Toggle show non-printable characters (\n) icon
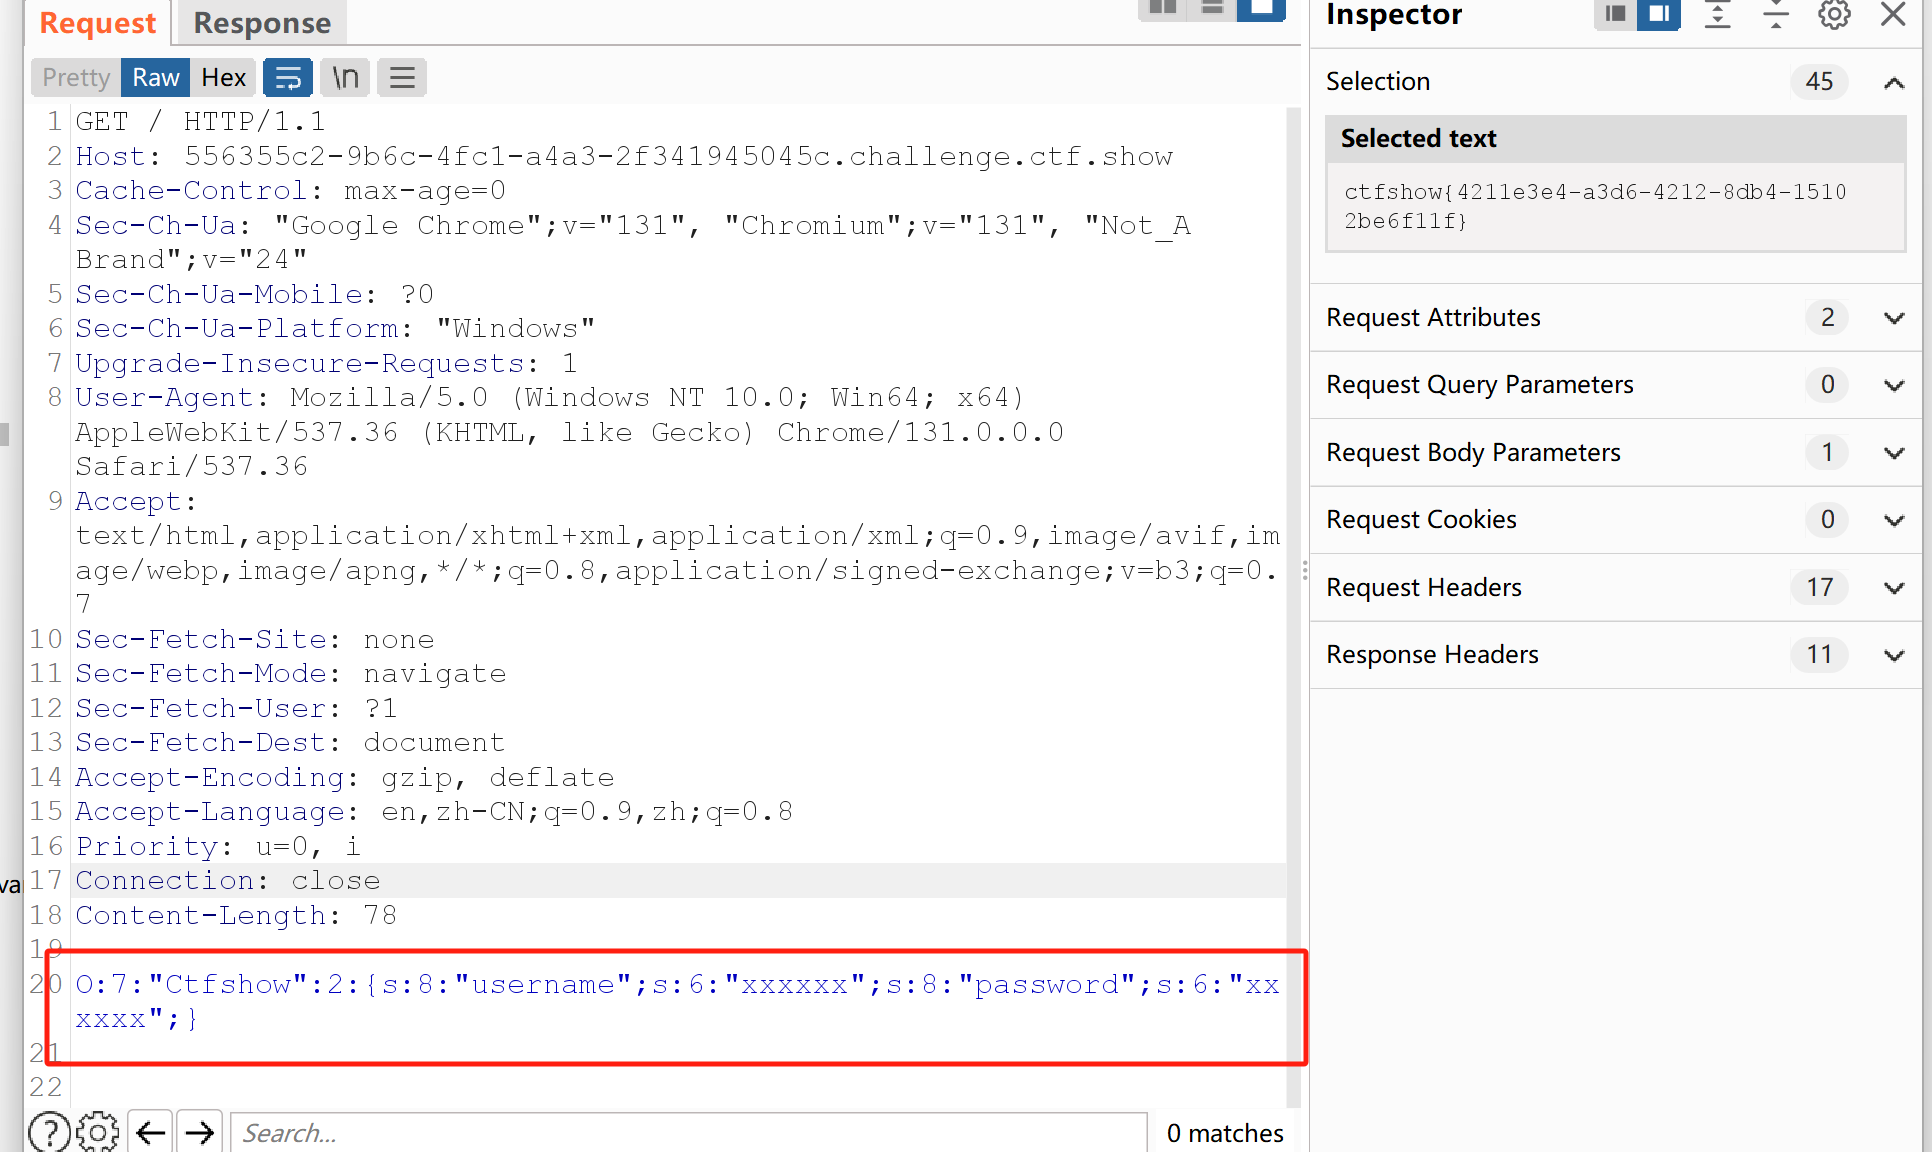This screenshot has width=1932, height=1152. pyautogui.click(x=345, y=78)
